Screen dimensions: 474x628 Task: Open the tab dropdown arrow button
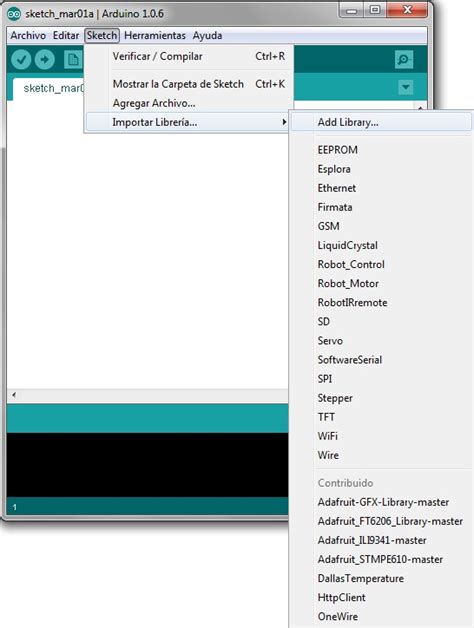point(406,87)
